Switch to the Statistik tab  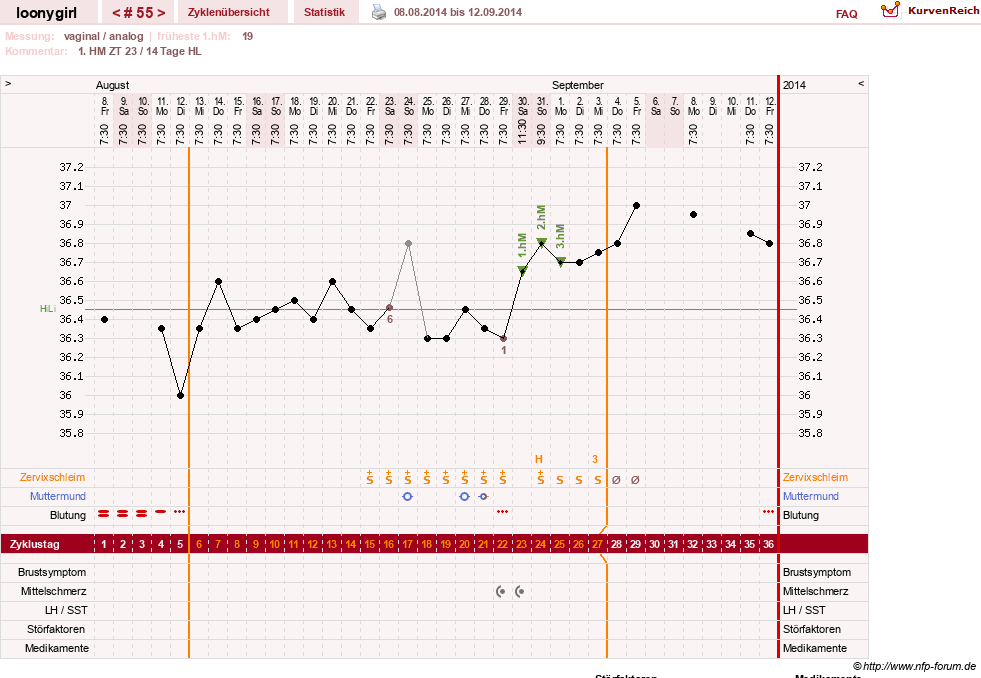pos(324,12)
